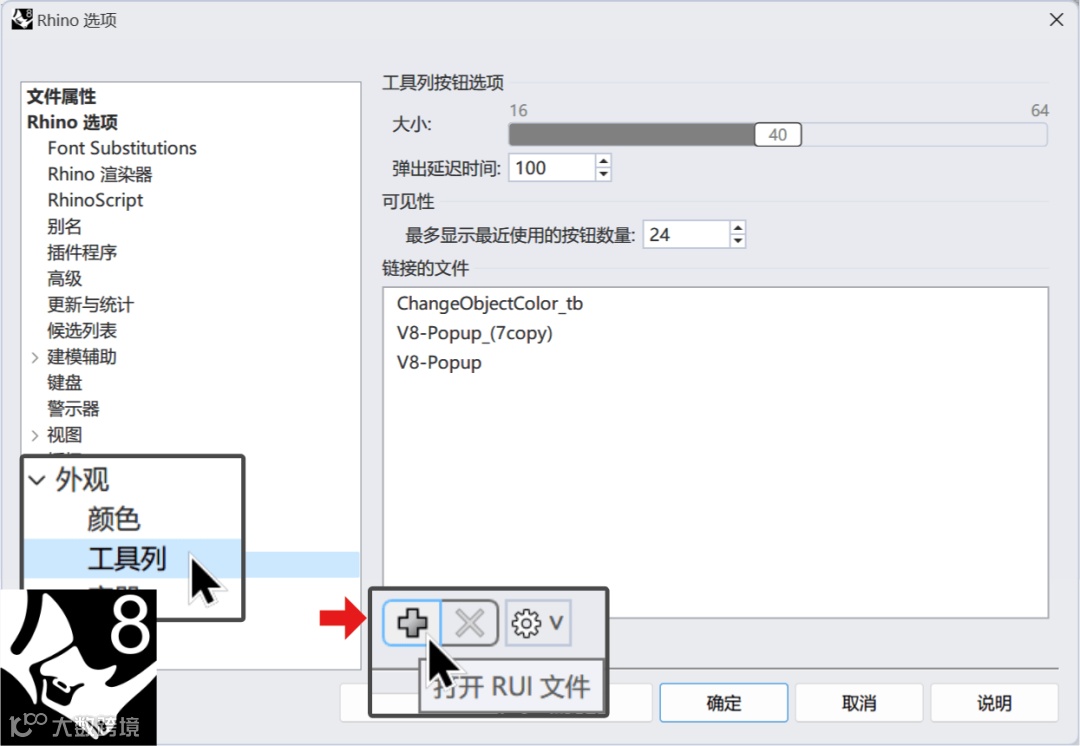Screen dimensions: 1080x746
Task: Click the 取消 button
Action: (x=859, y=703)
